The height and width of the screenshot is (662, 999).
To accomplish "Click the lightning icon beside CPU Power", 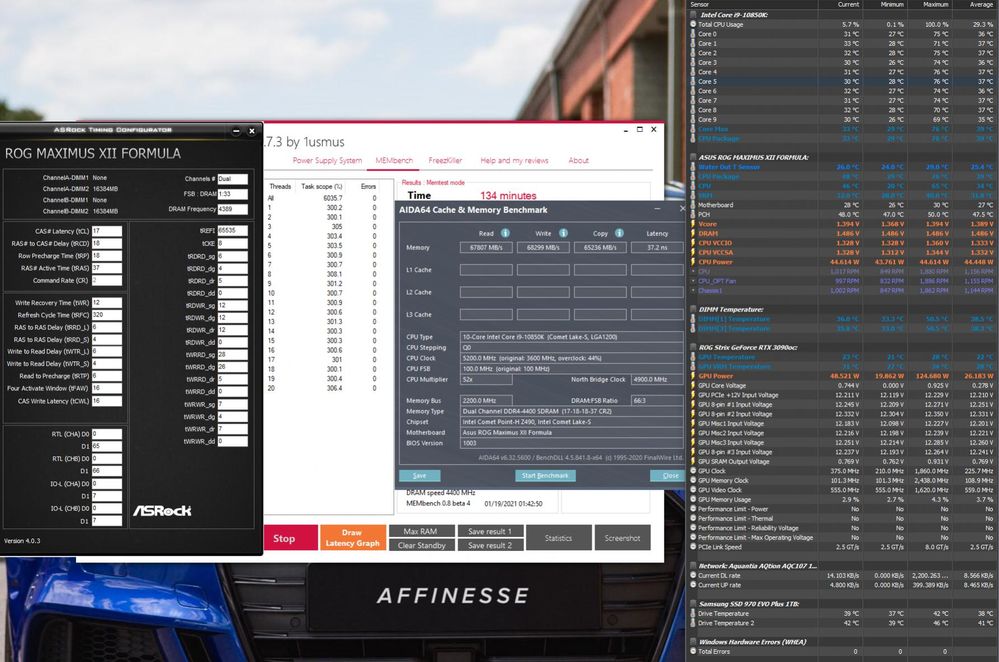I will [x=693, y=262].
